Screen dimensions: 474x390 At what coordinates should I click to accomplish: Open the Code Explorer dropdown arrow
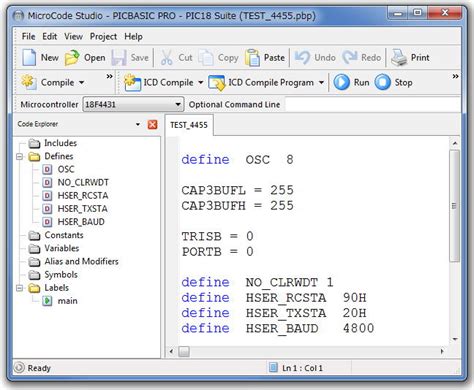(138, 124)
